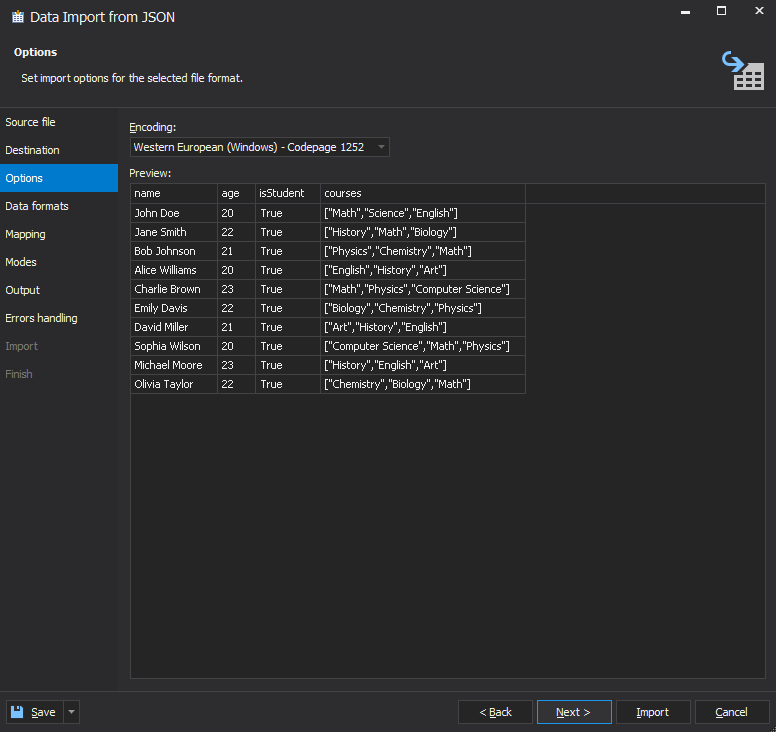Screen dimensions: 776x732
Task: Select the Sophia Wilson name cell
Action: tap(174, 346)
